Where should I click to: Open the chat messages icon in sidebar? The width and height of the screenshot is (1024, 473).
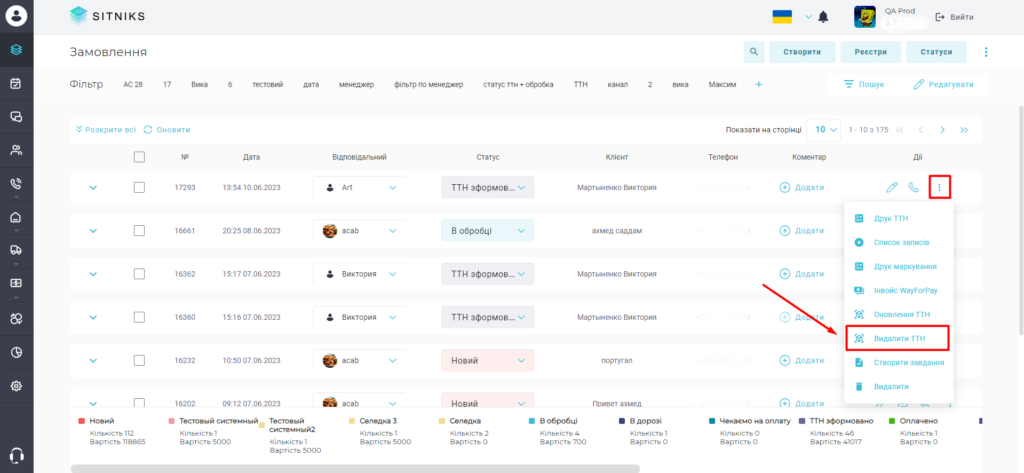click(x=17, y=117)
